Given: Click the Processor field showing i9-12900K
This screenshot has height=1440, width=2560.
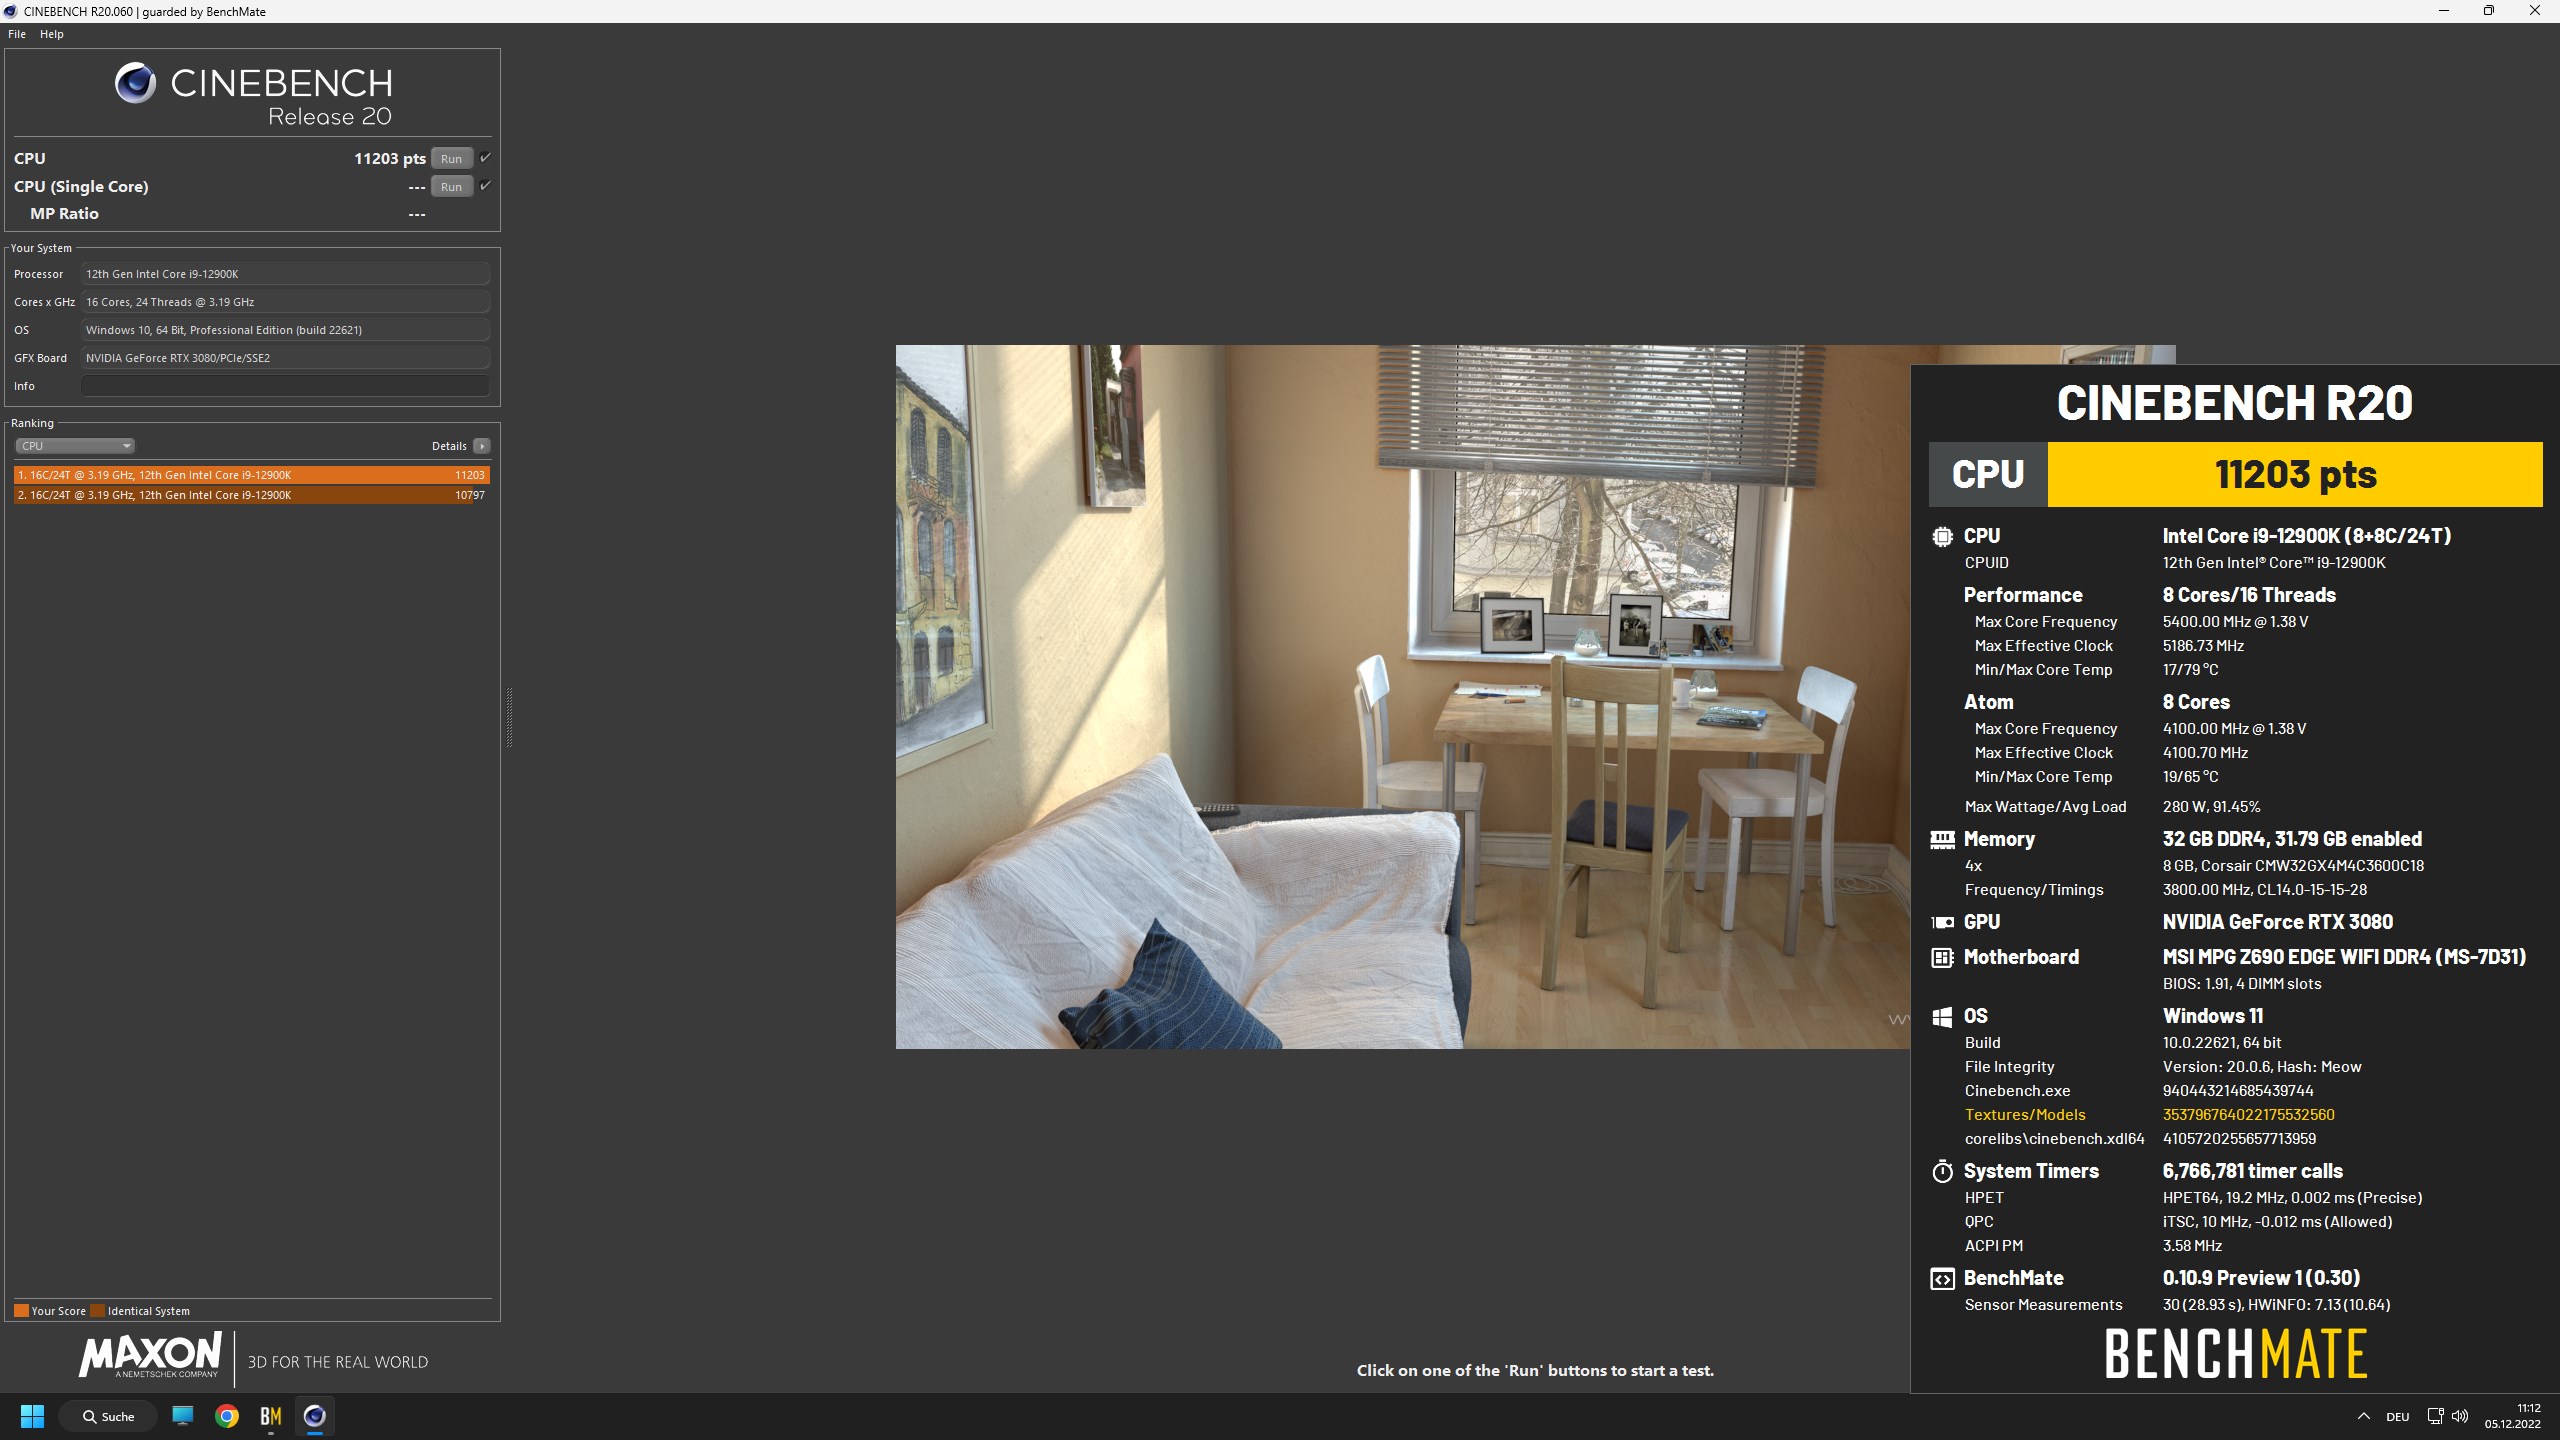Looking at the screenshot, I should [285, 274].
